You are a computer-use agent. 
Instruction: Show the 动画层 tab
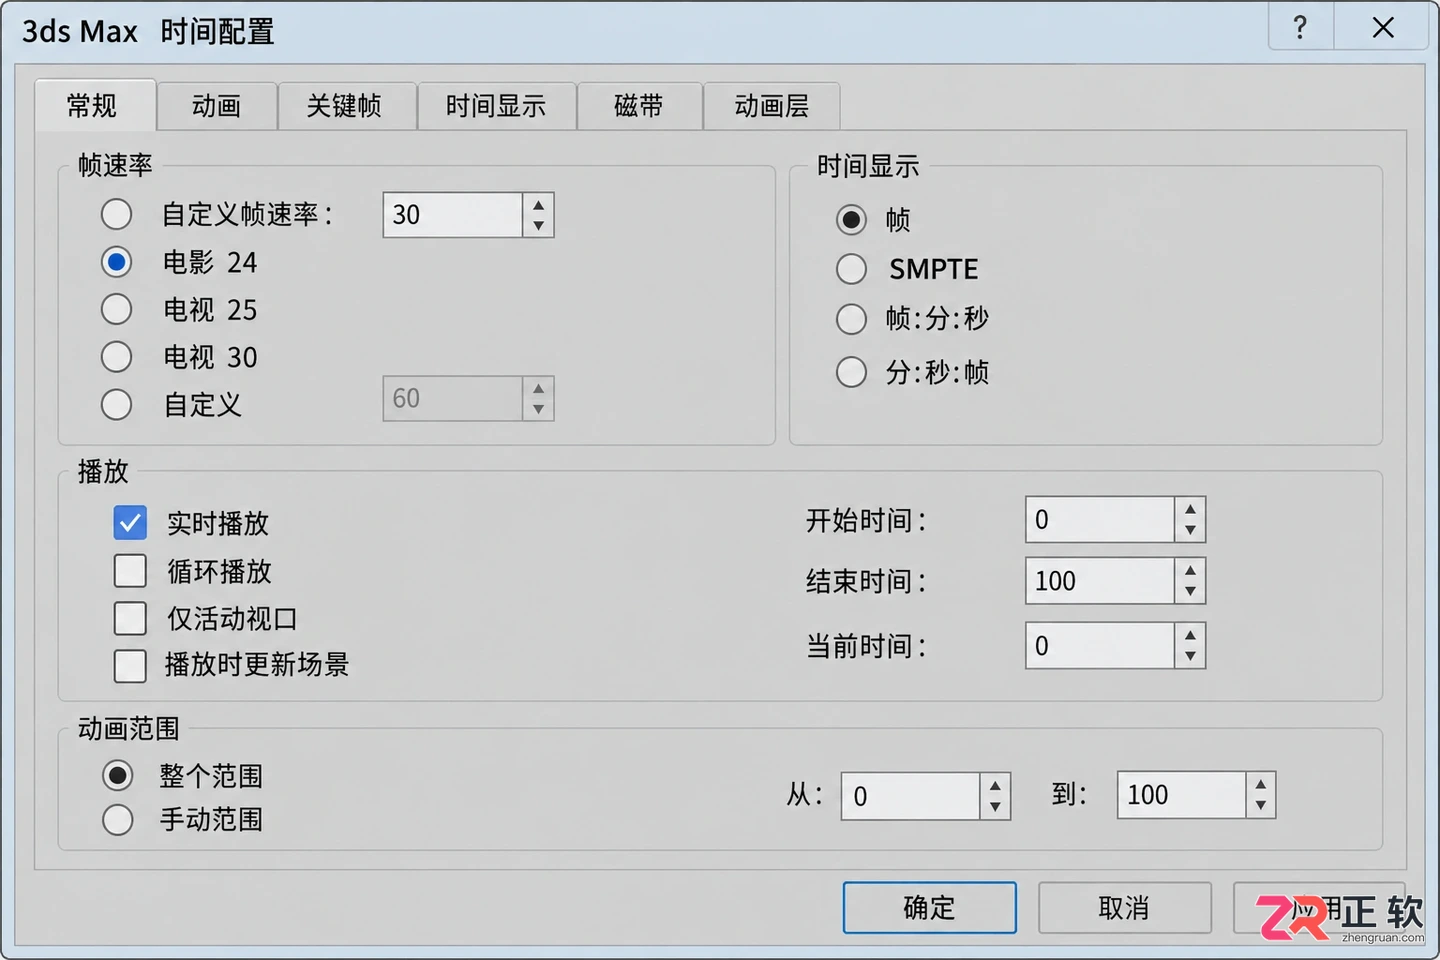point(772,106)
